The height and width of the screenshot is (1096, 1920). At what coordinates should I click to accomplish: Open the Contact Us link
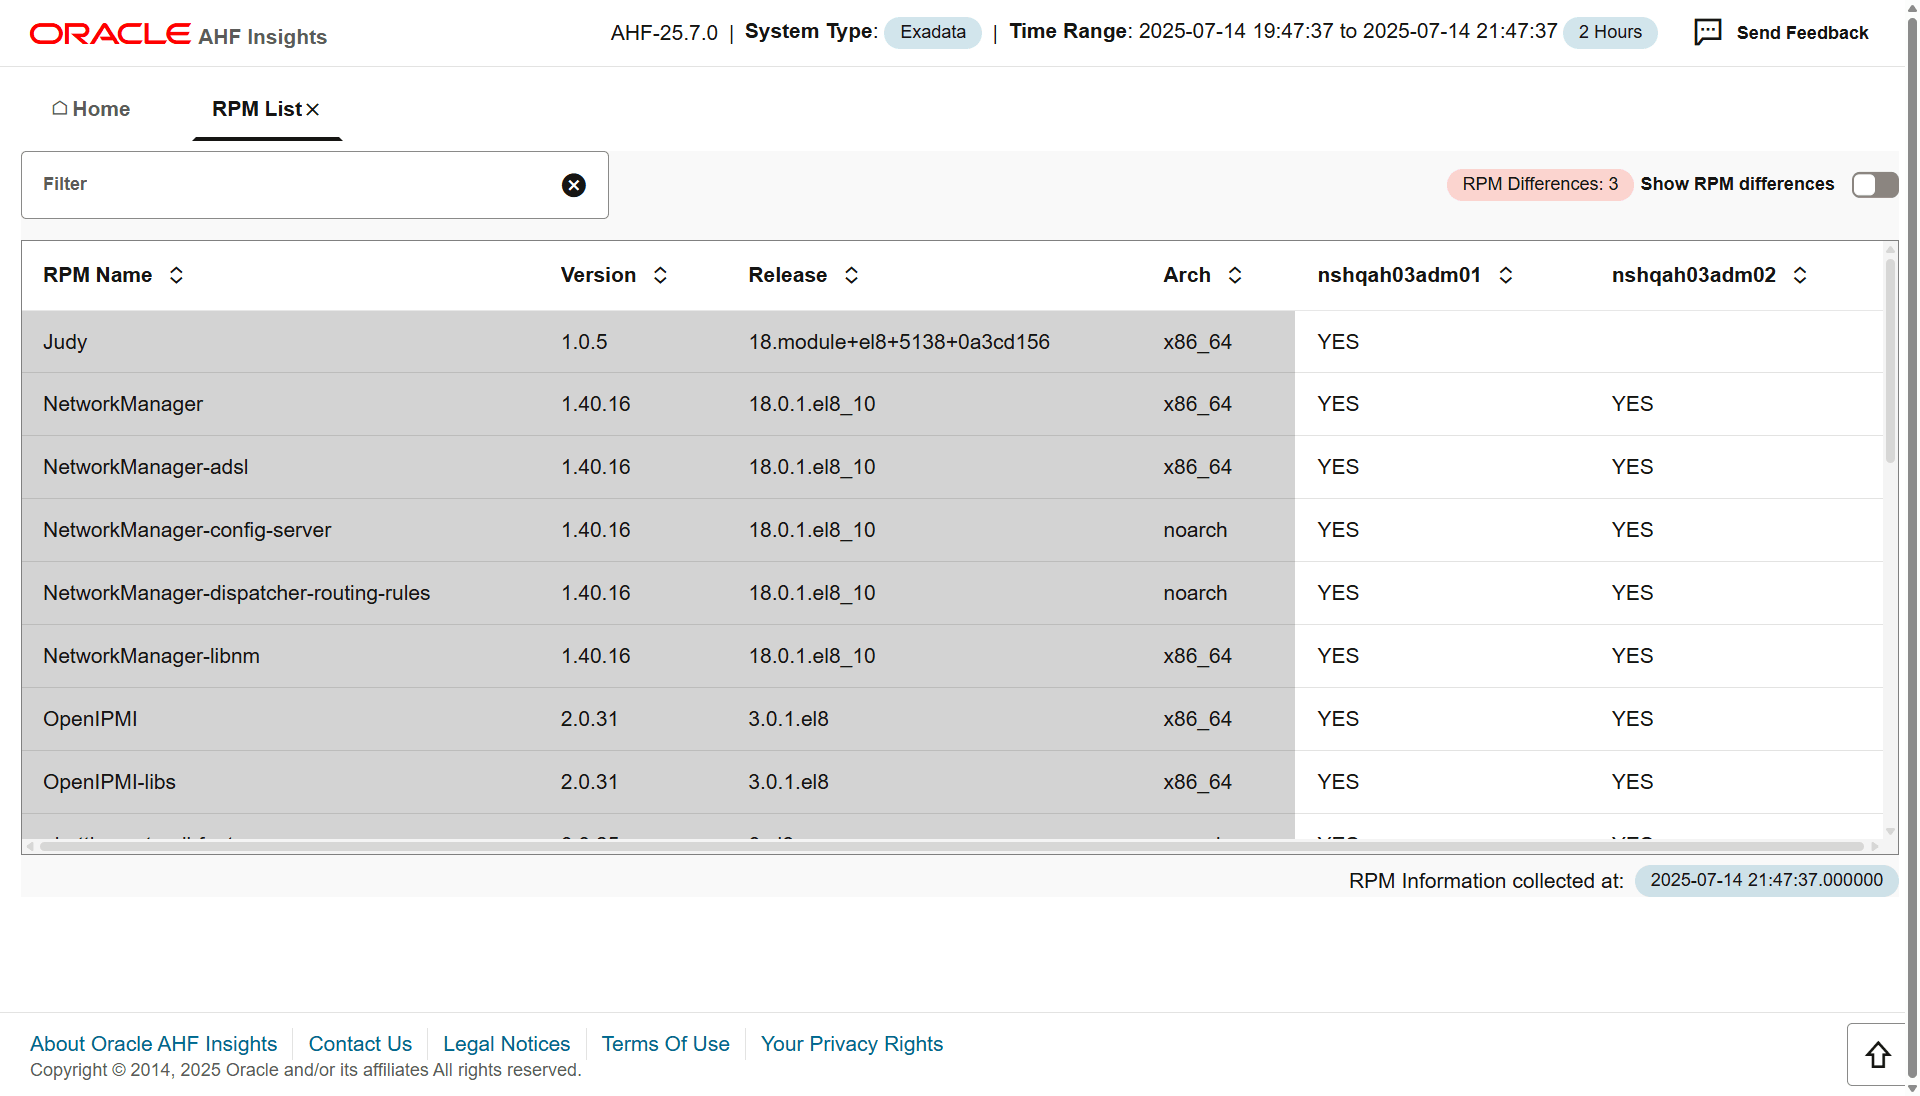click(x=360, y=1044)
